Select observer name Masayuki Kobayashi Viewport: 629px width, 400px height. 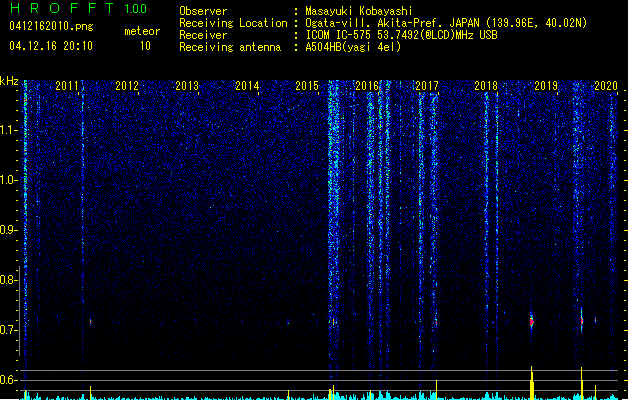pos(359,11)
